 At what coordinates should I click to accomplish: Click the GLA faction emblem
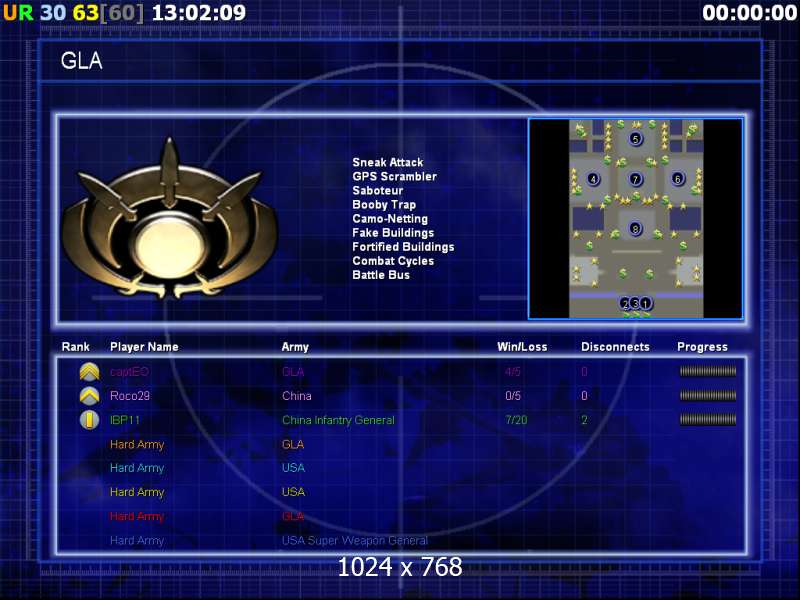(169, 219)
